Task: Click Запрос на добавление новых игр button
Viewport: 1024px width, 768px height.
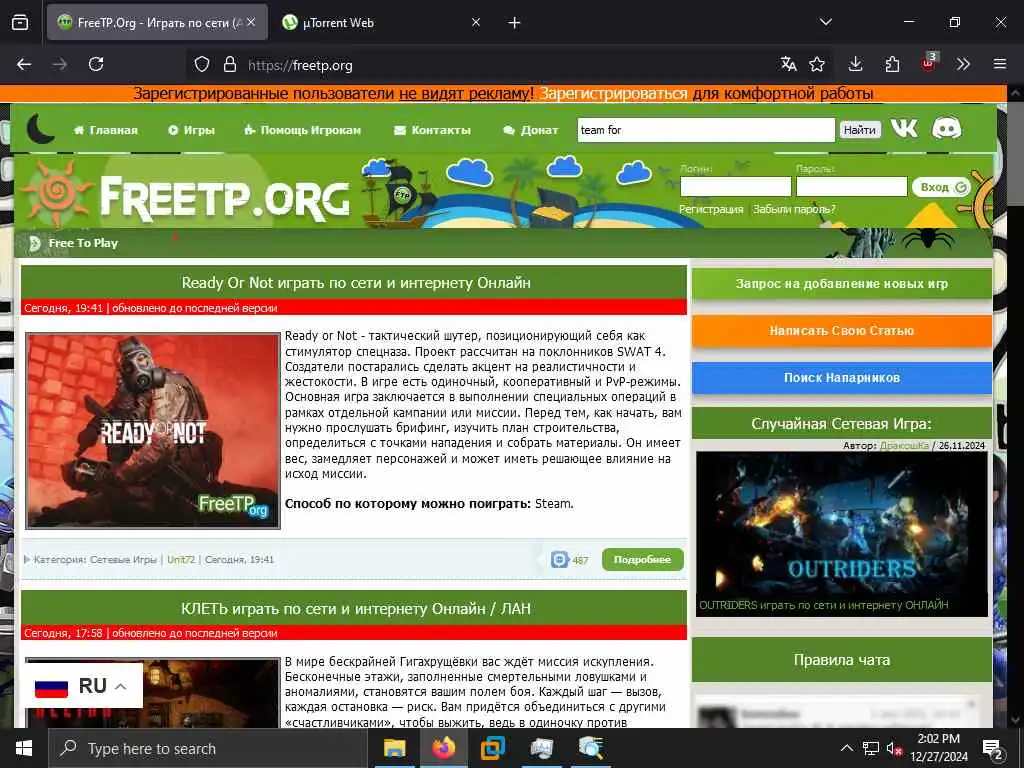Action: (842, 283)
